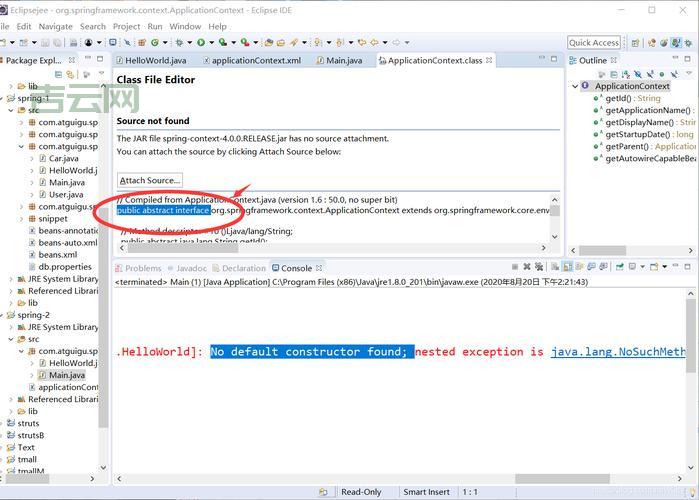Open the Project menu
Image resolution: width=699 pixels, height=500 pixels.
tap(126, 26)
